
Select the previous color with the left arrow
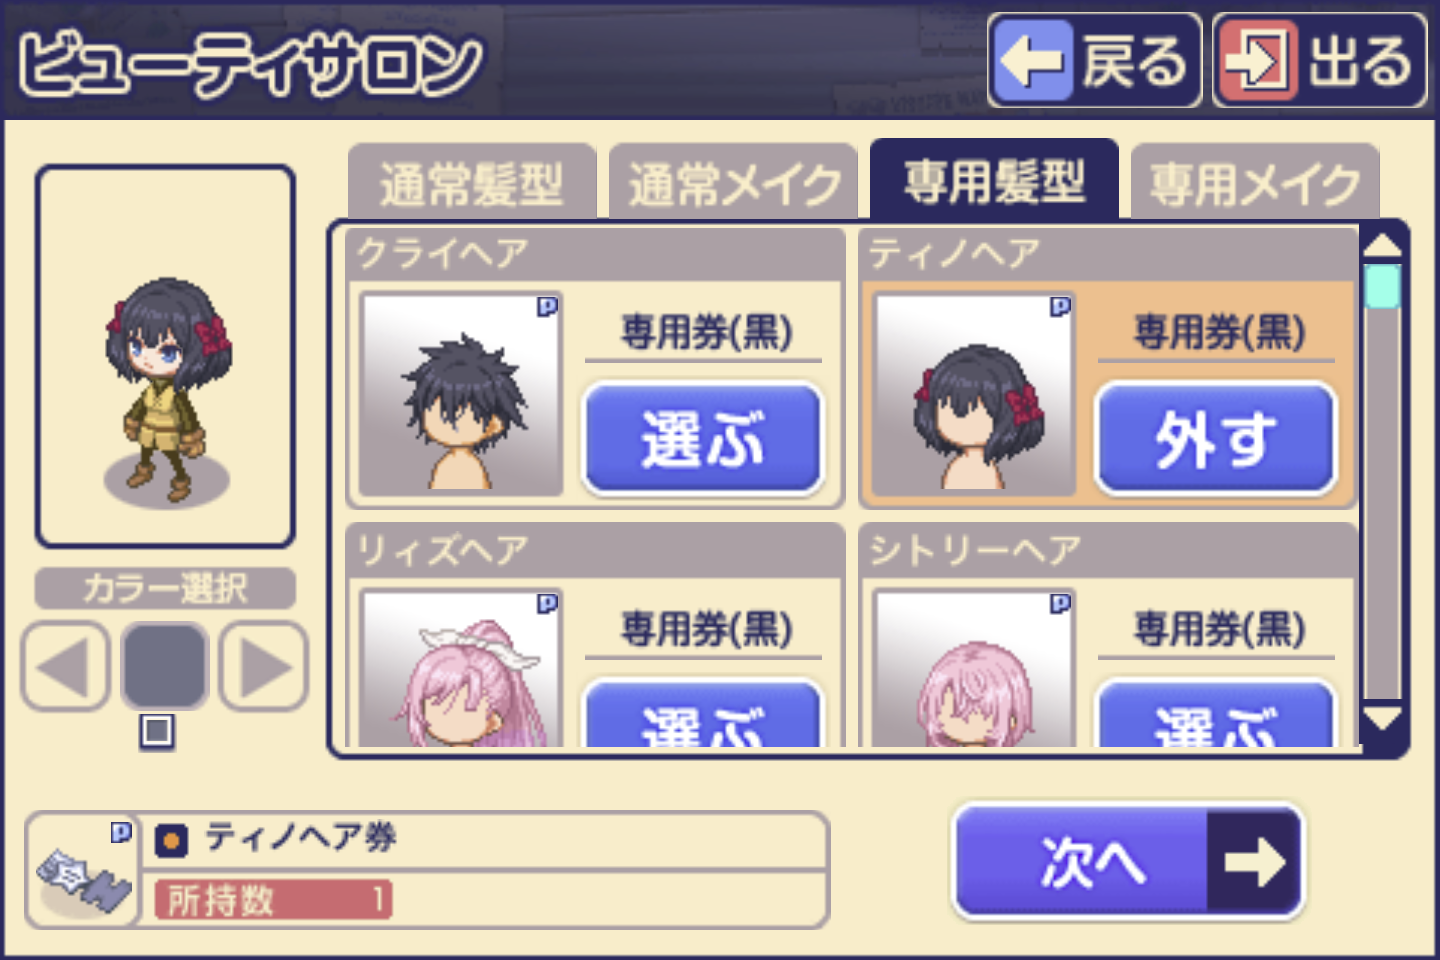click(x=65, y=667)
